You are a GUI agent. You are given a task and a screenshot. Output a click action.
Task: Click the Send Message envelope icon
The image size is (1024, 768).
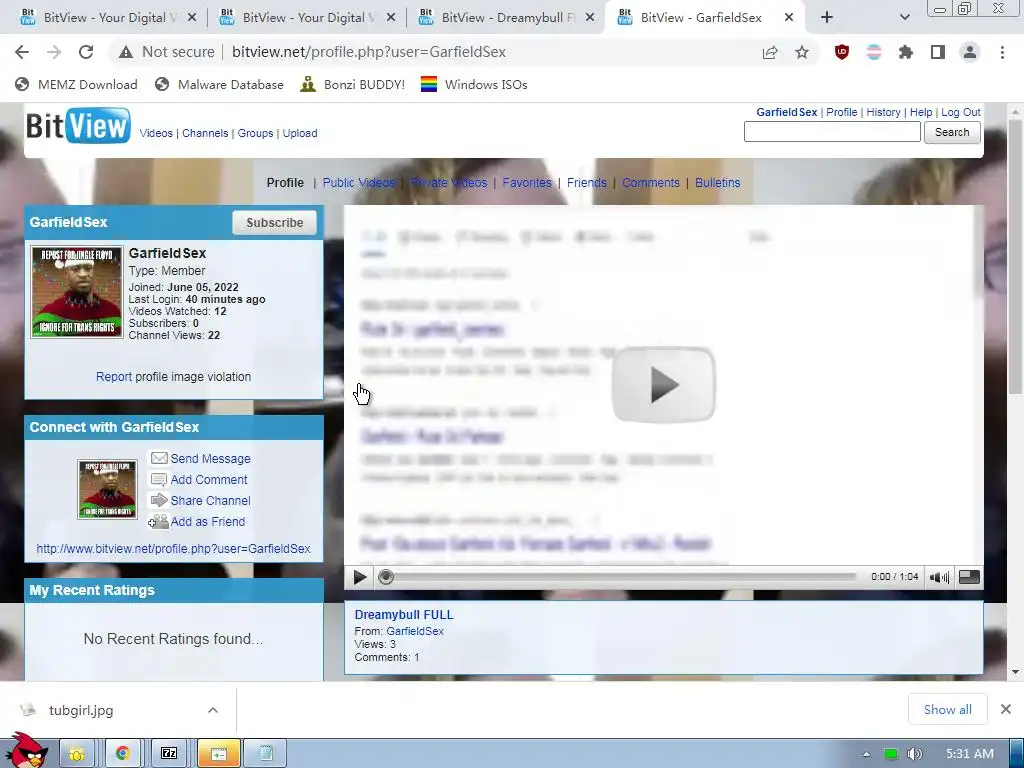tap(159, 458)
